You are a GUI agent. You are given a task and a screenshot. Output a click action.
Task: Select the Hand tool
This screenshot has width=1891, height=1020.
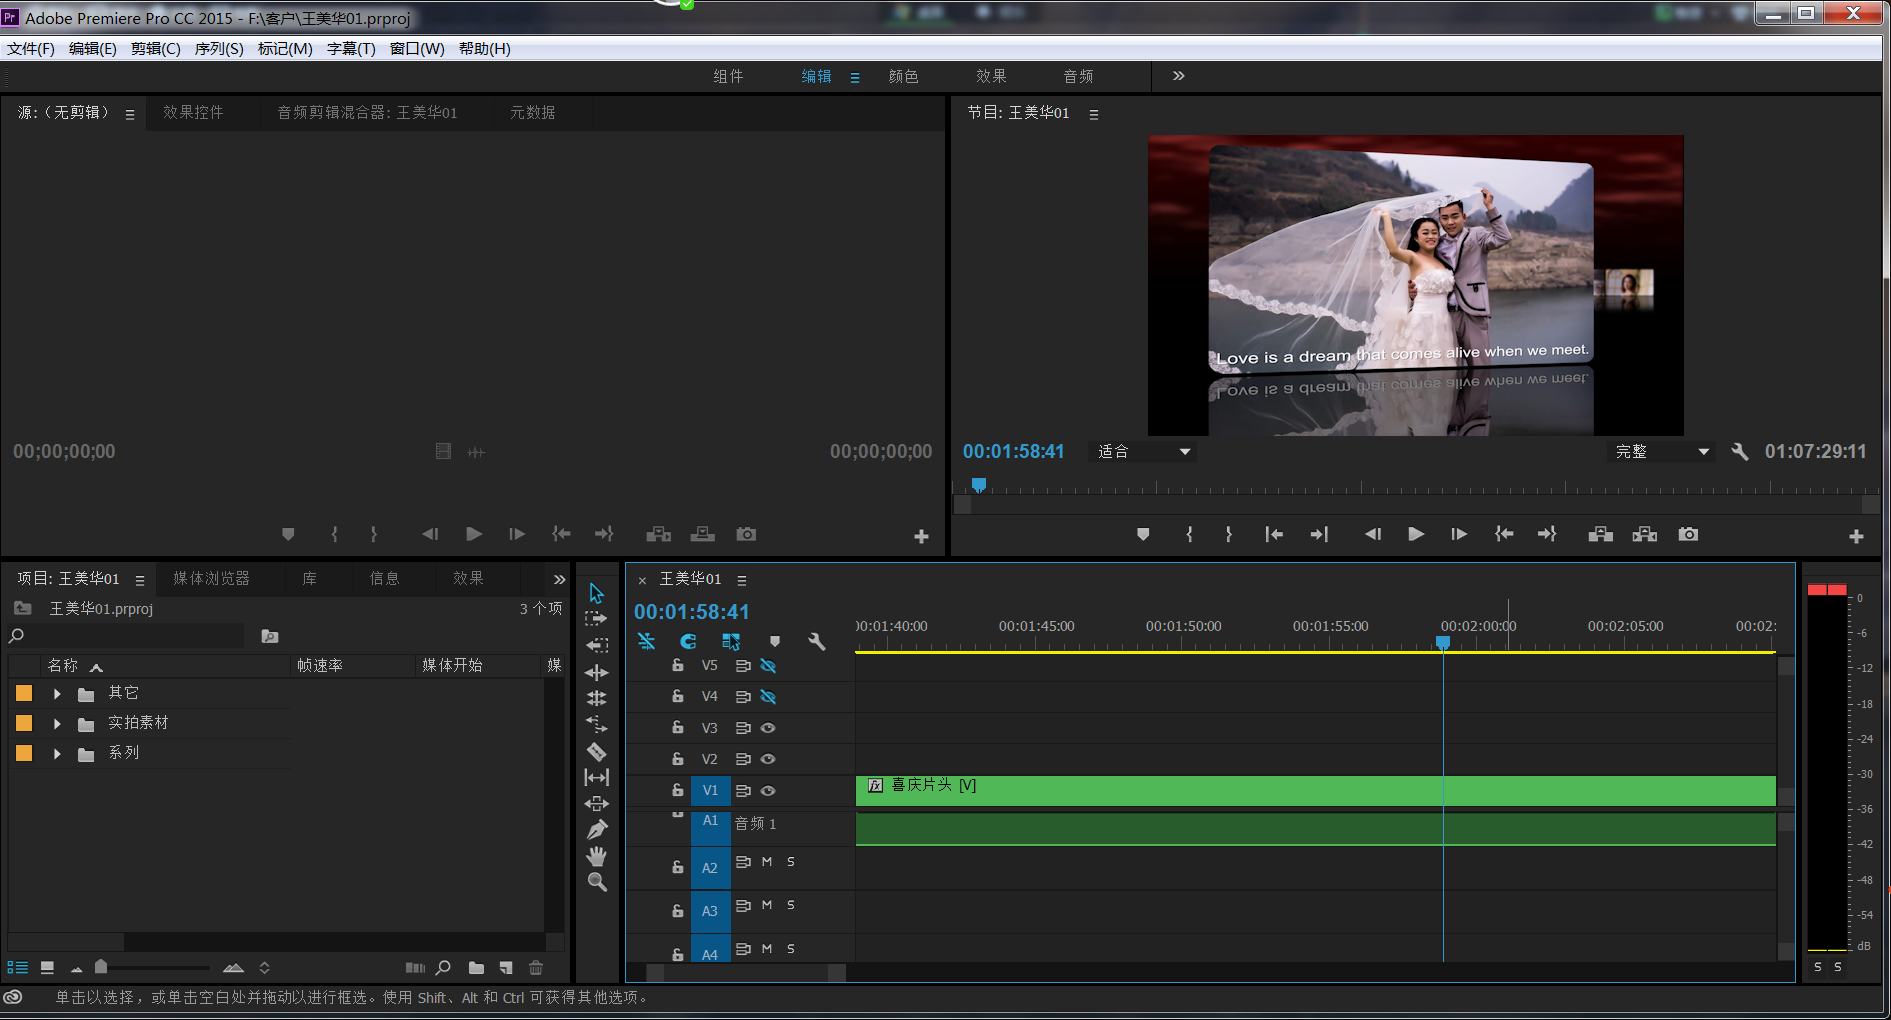(596, 856)
